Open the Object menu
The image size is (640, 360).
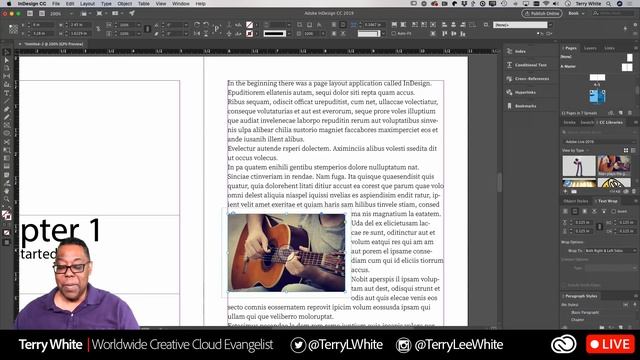124,4
